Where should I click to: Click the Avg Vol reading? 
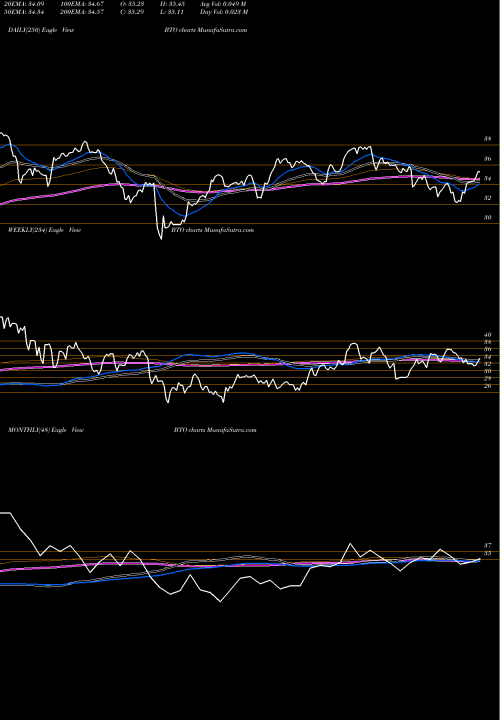(223, 4)
